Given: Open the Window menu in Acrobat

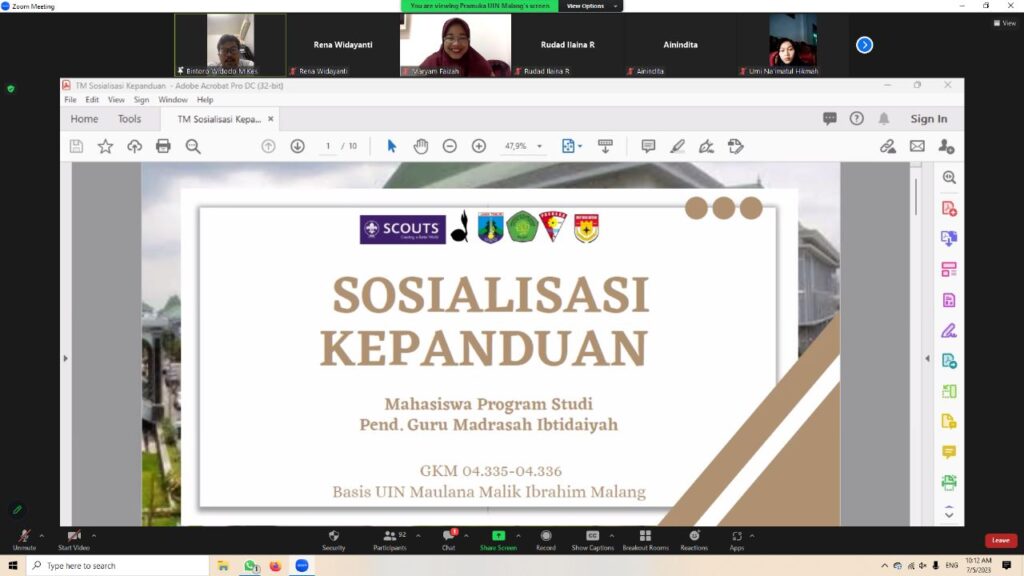Looking at the screenshot, I should 172,100.
